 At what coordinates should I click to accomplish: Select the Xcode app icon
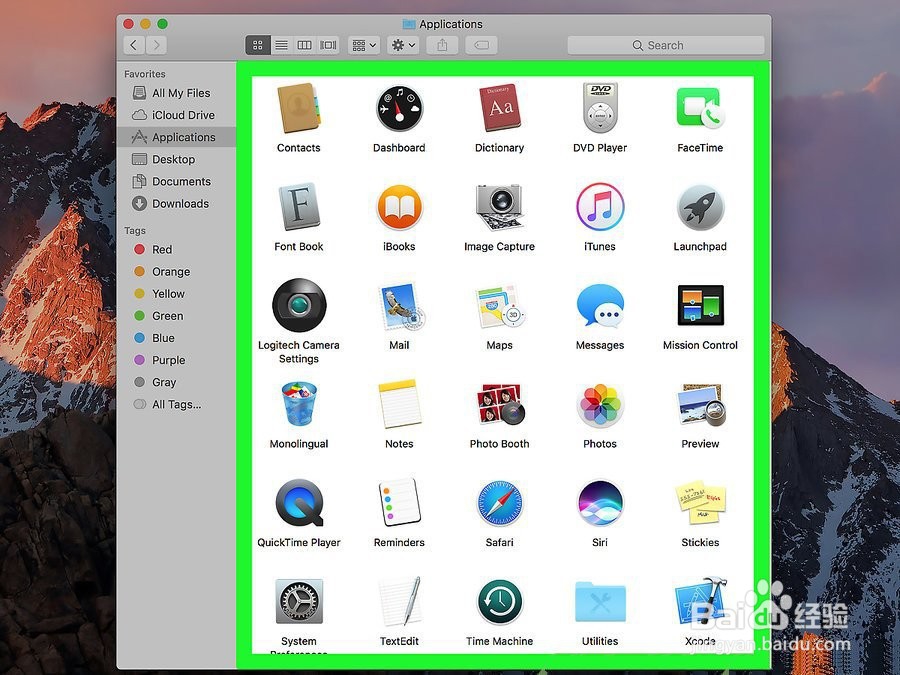(700, 602)
